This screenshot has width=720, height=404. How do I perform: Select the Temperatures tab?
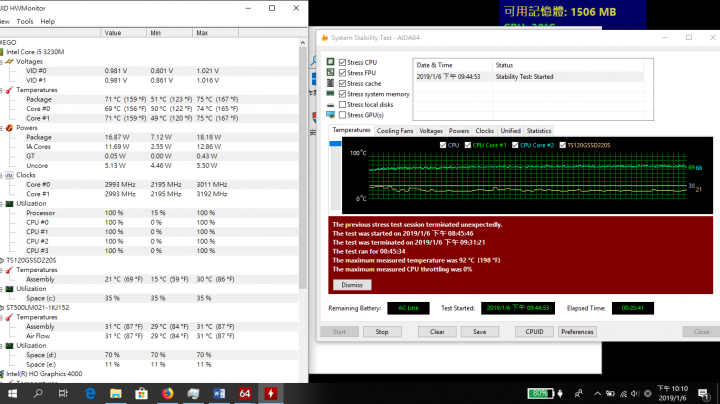pos(351,130)
